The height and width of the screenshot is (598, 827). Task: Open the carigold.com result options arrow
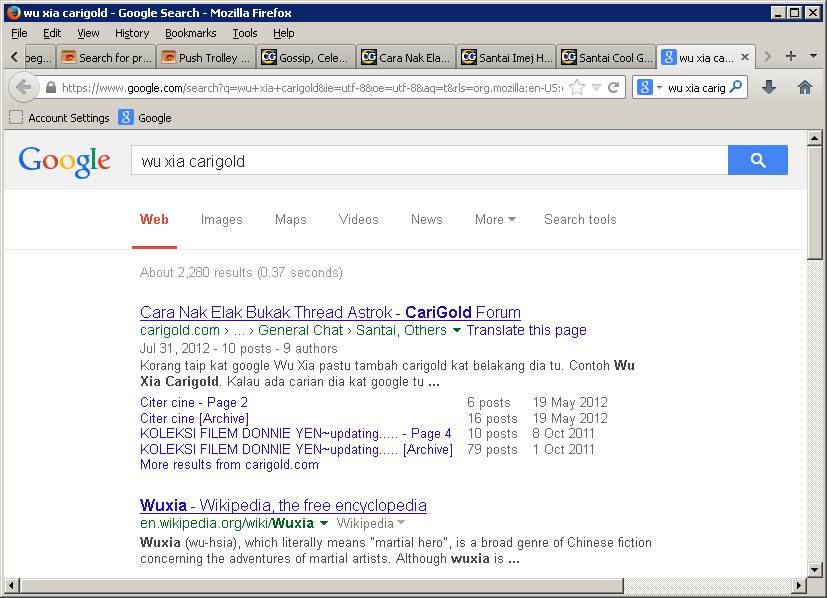457,330
